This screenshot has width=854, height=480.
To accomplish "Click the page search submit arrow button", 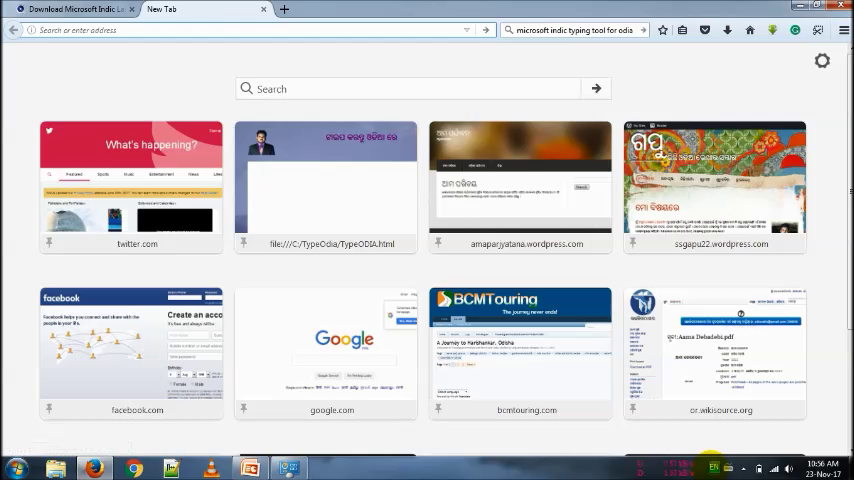I will (x=596, y=89).
